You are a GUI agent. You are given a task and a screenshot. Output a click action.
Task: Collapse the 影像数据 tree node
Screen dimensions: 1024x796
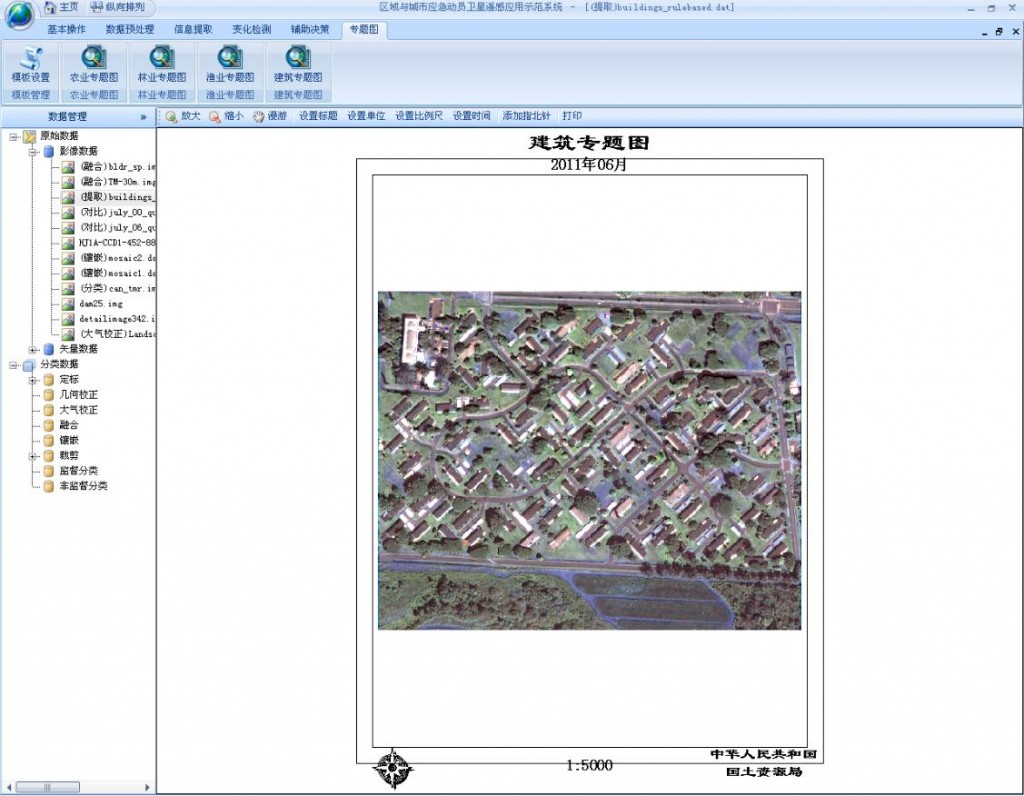pyautogui.click(x=33, y=151)
